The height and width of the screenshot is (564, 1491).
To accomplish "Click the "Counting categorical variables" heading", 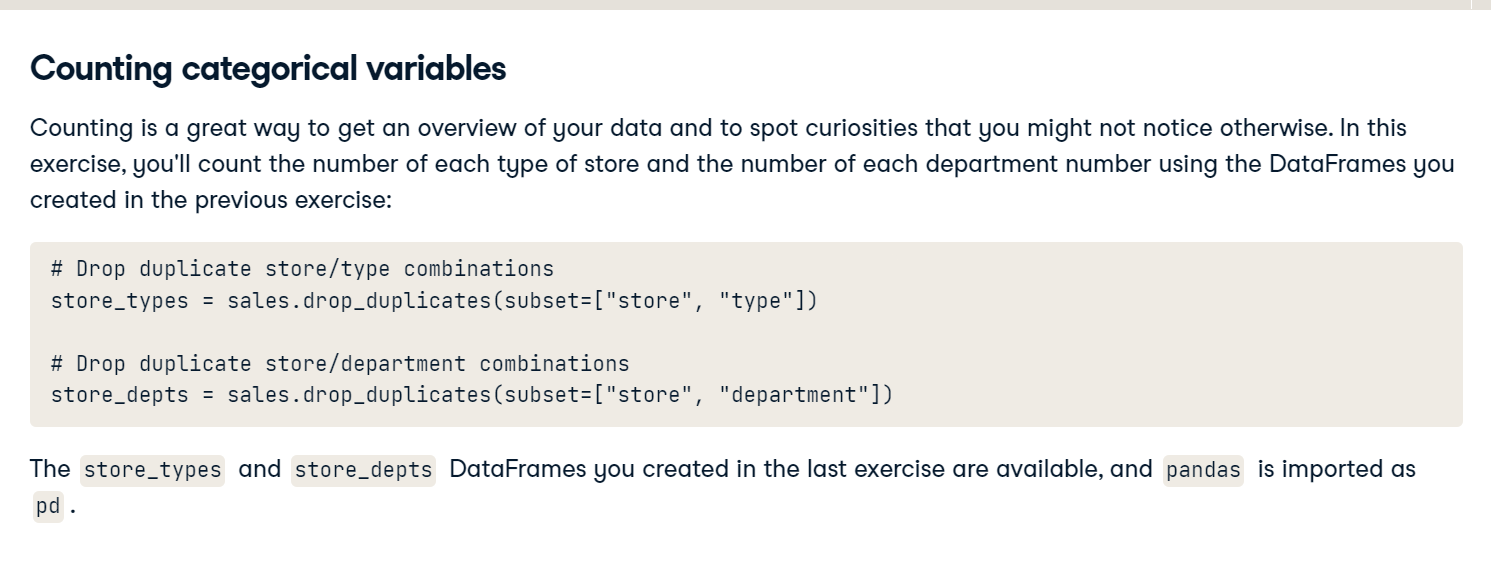I will click(x=268, y=69).
